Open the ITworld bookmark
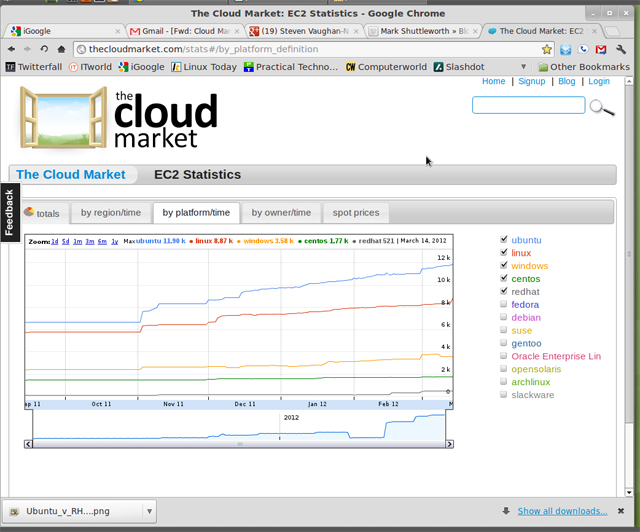The height and width of the screenshot is (532, 640). pos(90,67)
